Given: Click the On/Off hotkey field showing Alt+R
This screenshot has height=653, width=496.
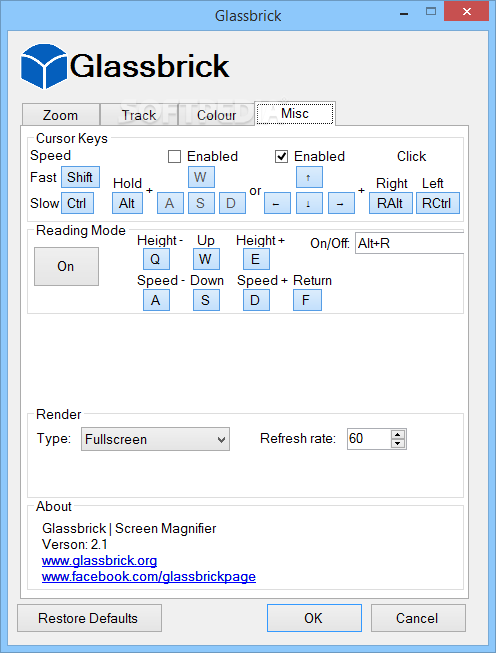Looking at the screenshot, I should (409, 243).
